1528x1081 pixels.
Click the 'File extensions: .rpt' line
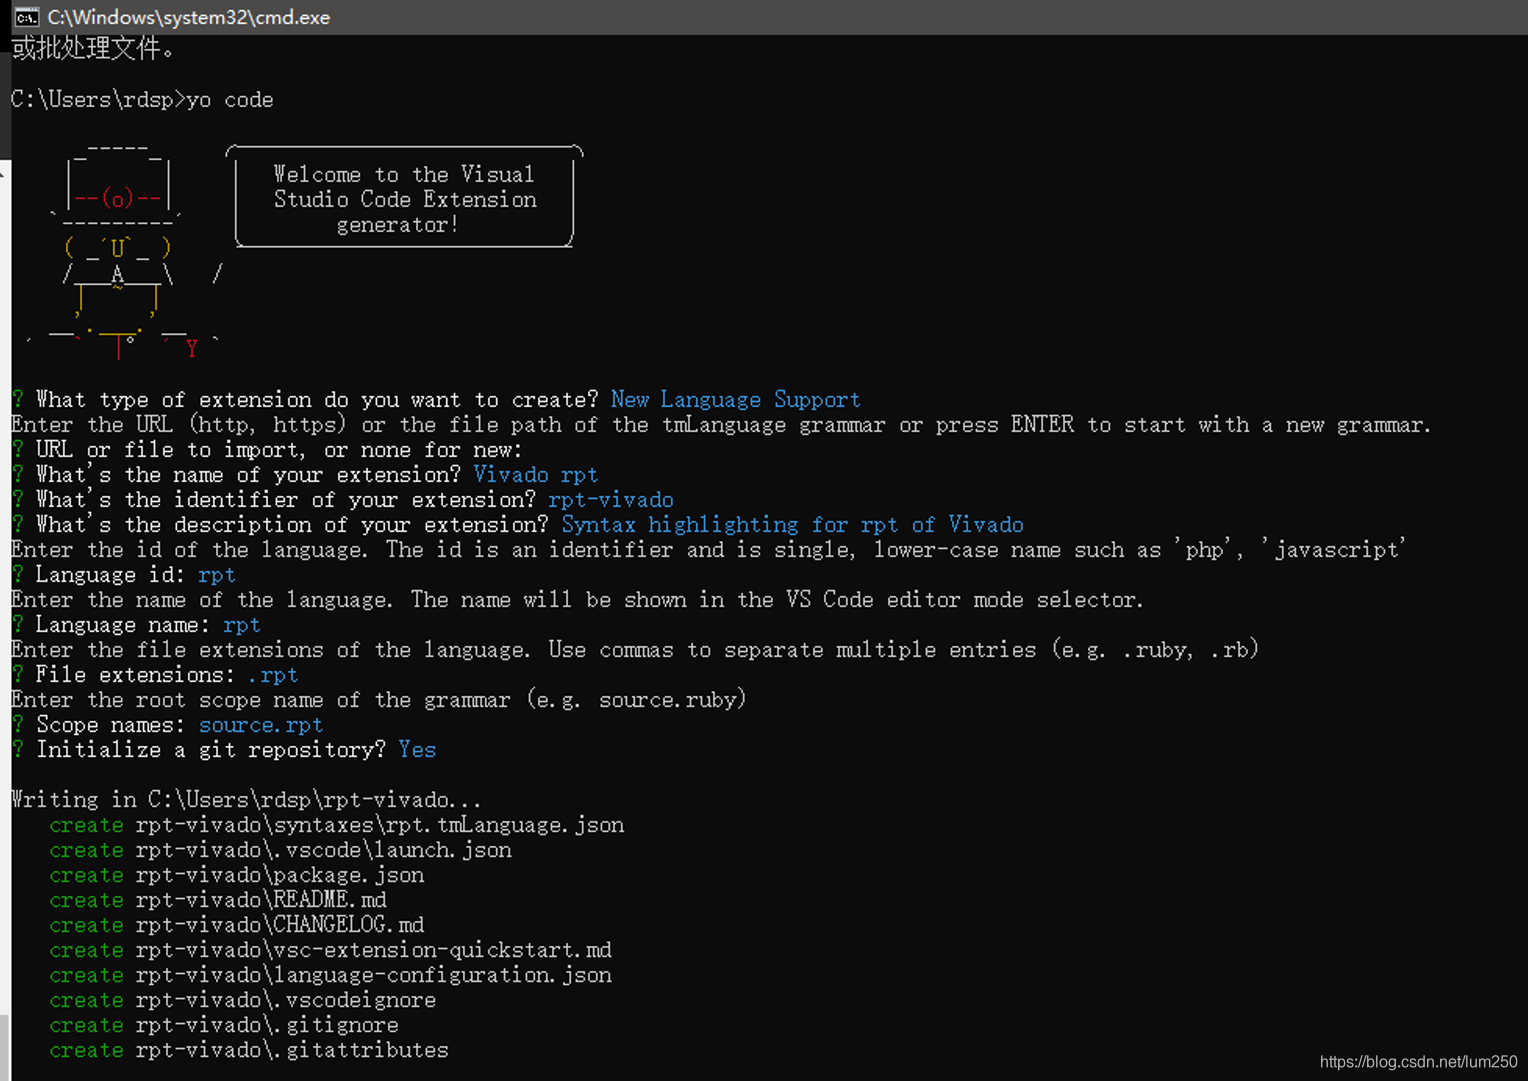point(155,675)
